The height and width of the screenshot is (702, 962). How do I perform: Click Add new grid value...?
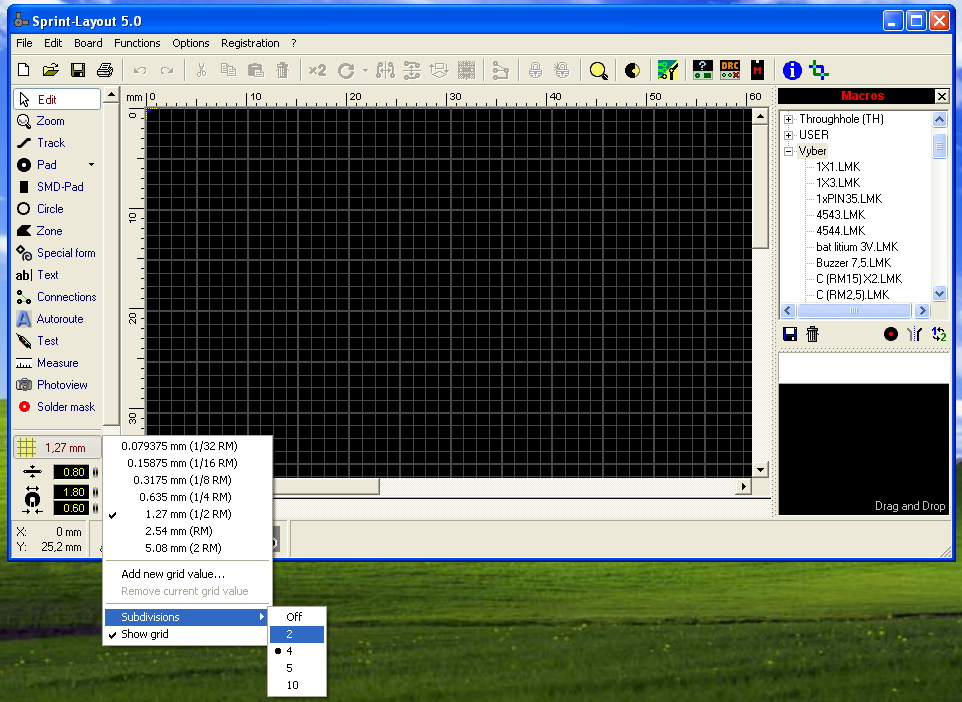[187, 574]
